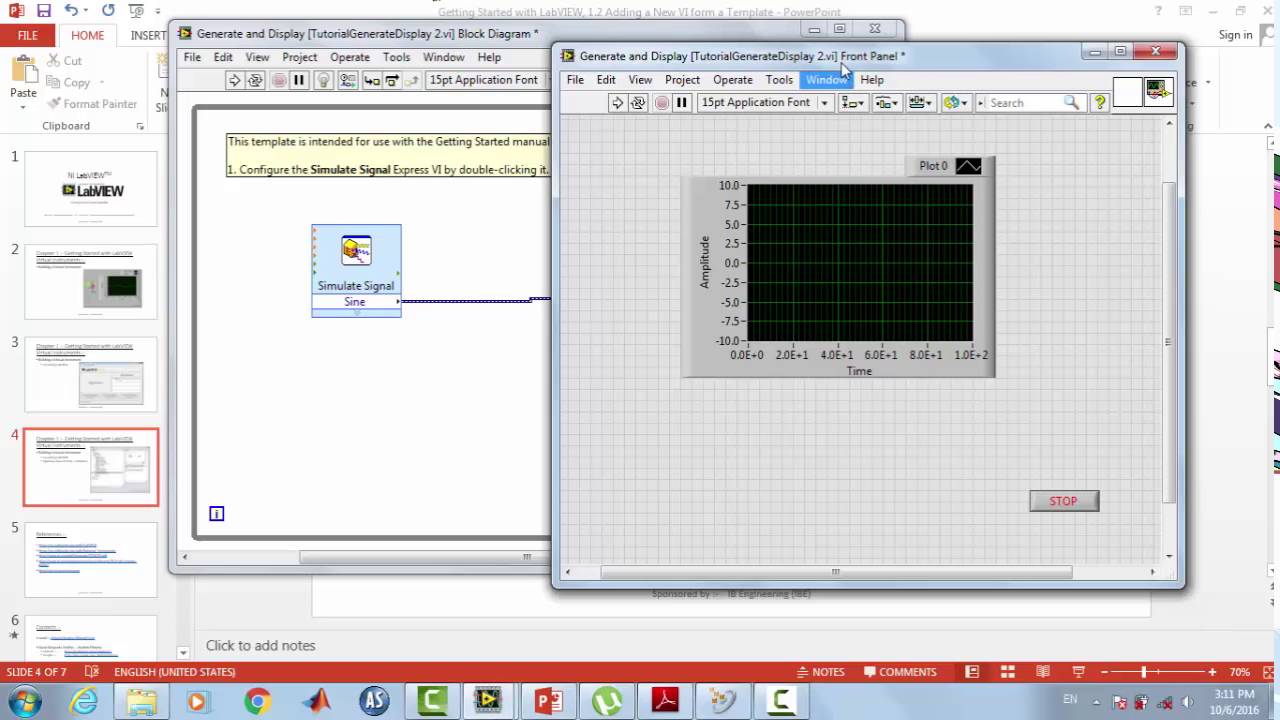Image resolution: width=1280 pixels, height=720 pixels.
Task: Click the waveform graph plot area
Action: pos(859,263)
